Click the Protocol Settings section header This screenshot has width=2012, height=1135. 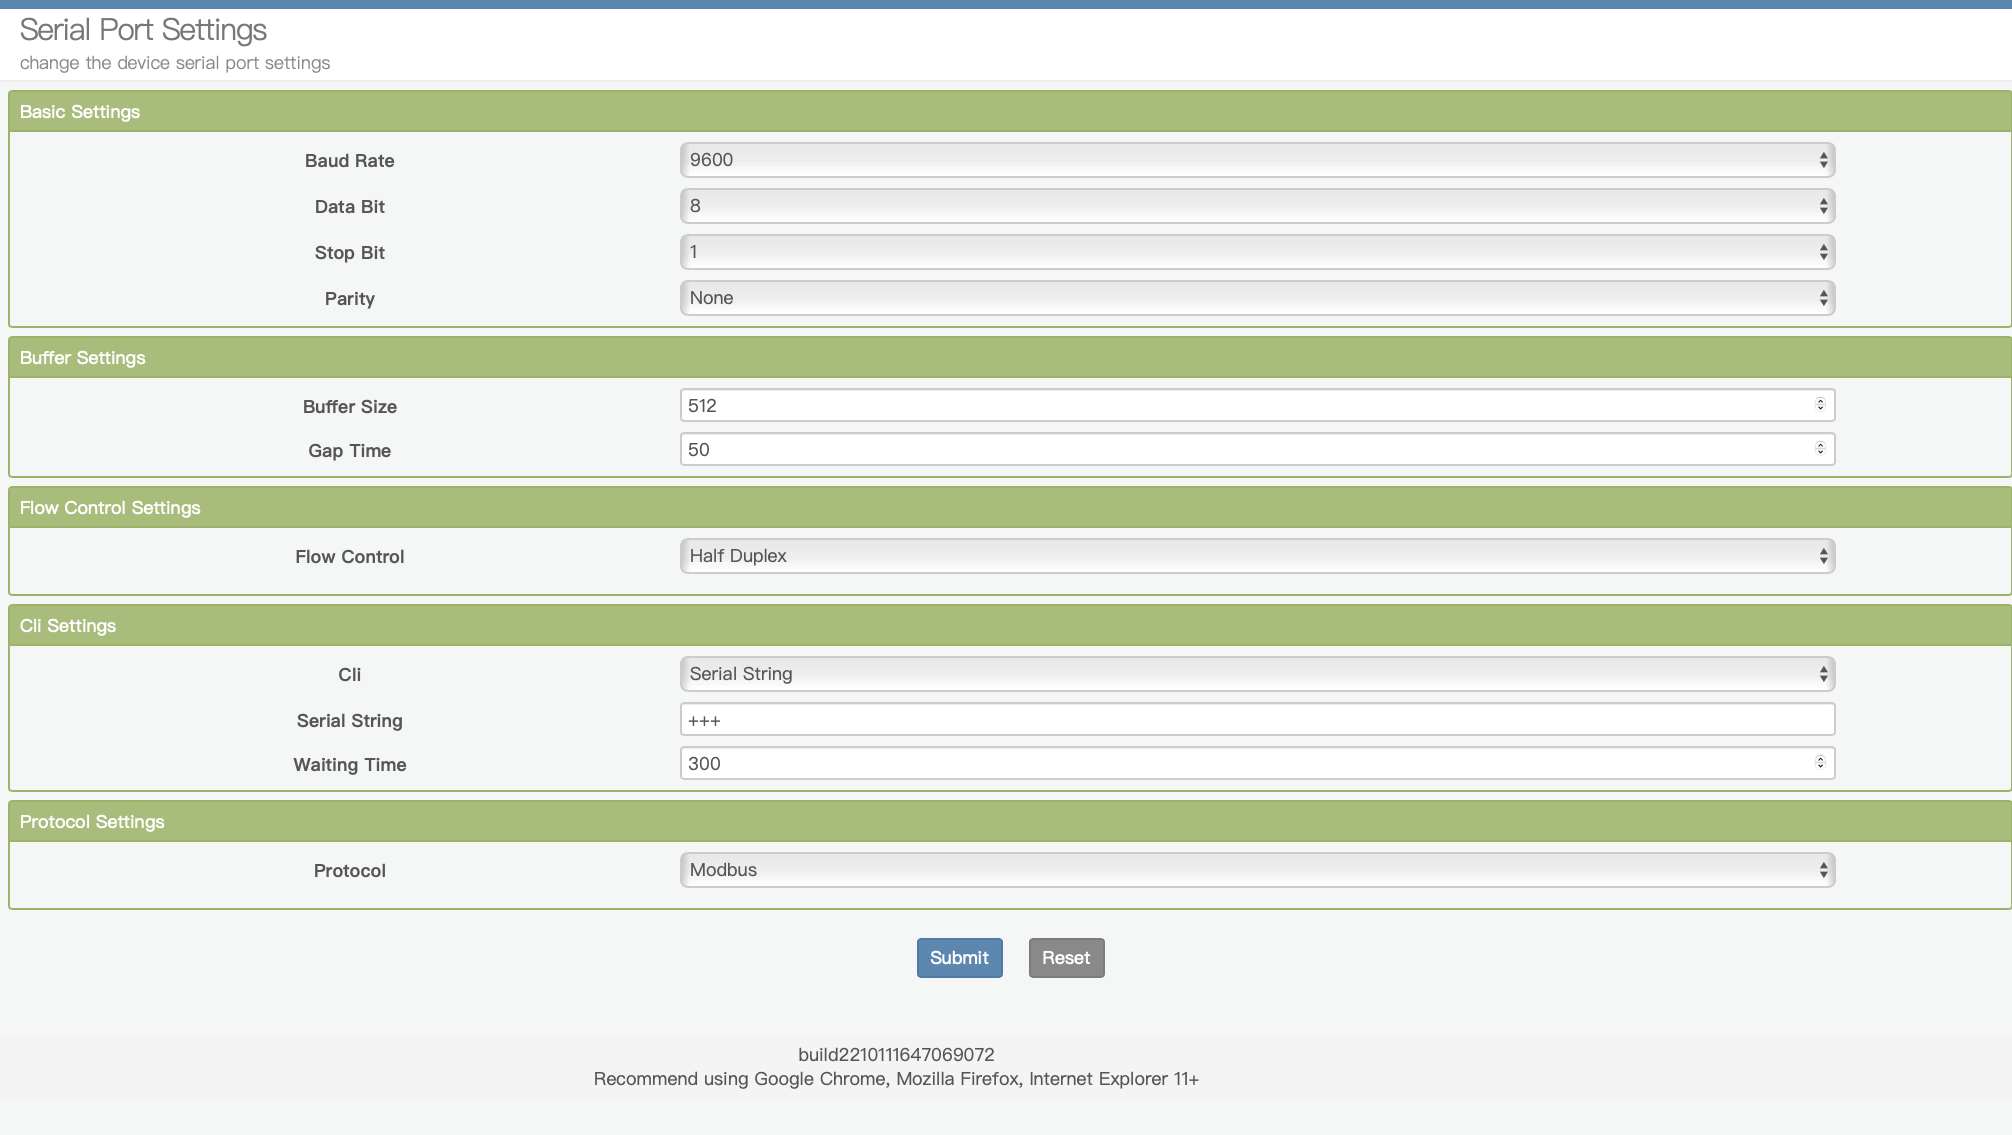click(x=92, y=822)
